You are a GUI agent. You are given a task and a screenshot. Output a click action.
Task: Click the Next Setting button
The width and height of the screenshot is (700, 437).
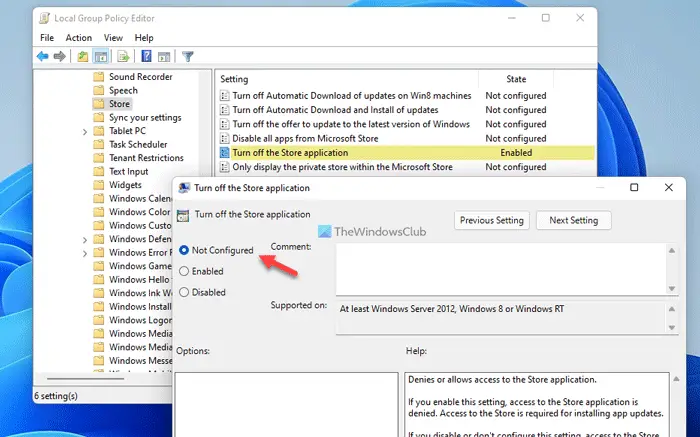coord(574,221)
